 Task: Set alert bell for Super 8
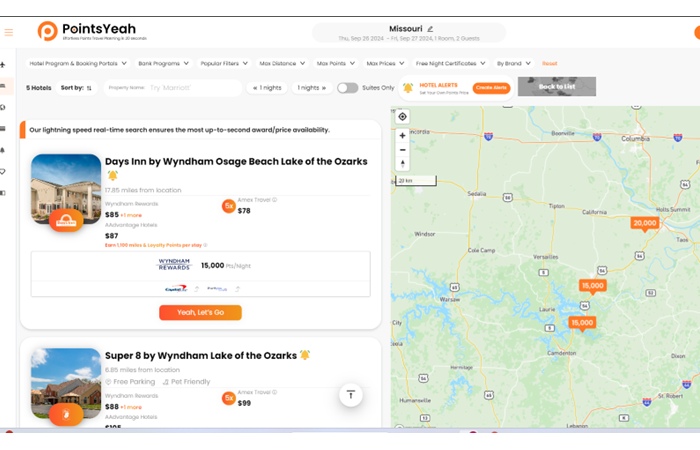[305, 355]
